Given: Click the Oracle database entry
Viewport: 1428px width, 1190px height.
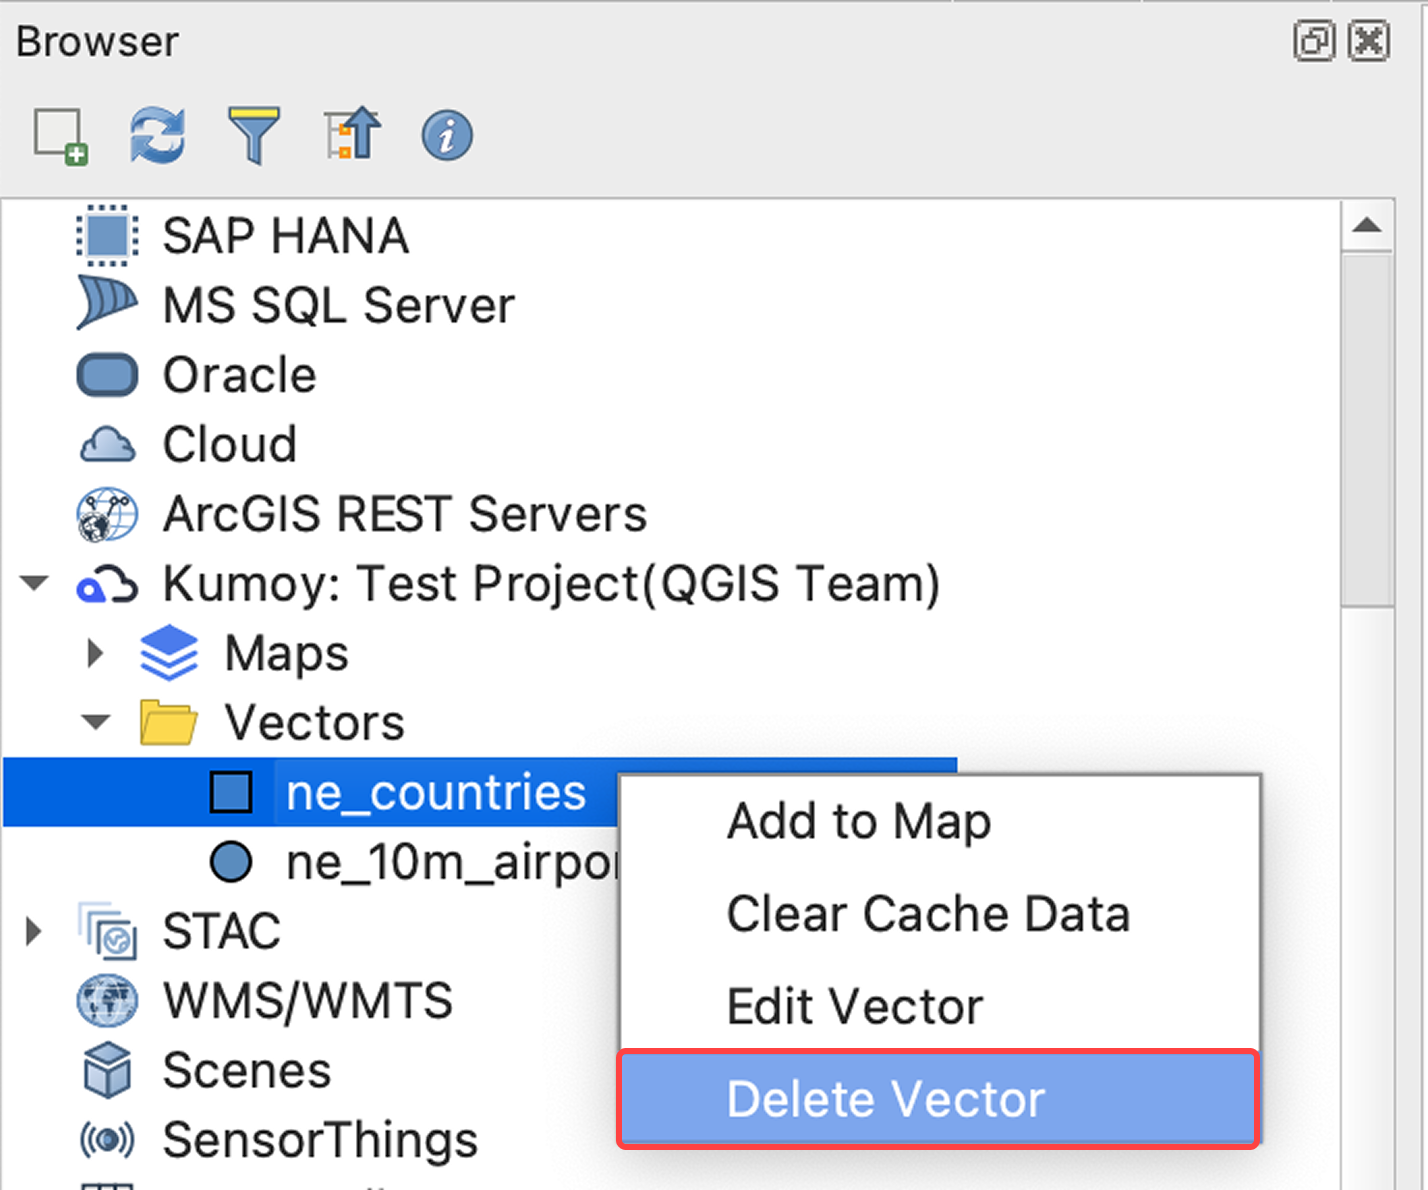Looking at the screenshot, I should coord(239,376).
